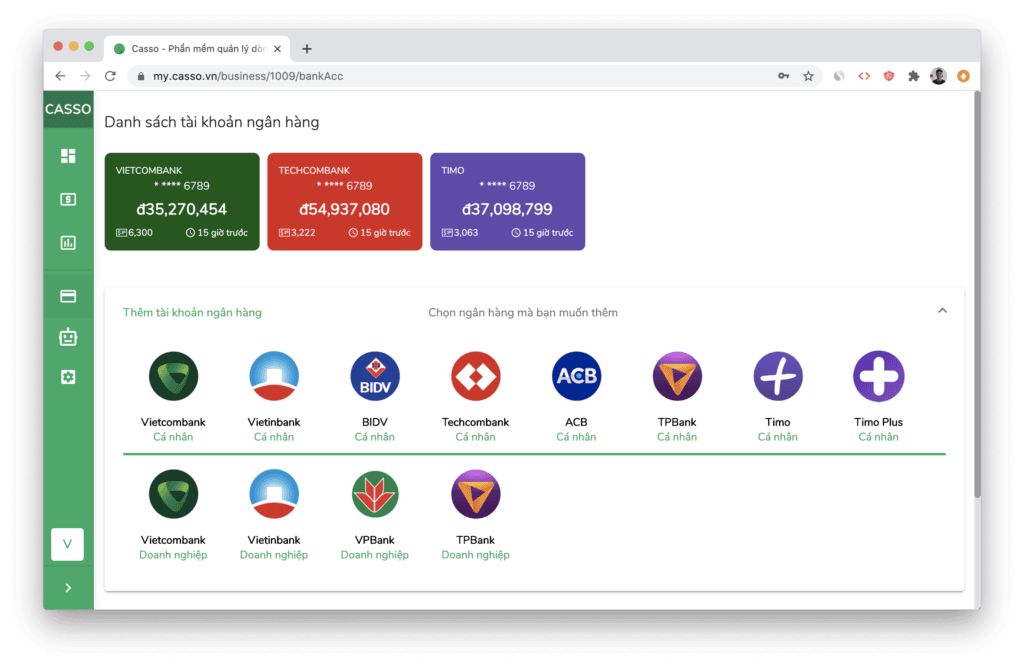The width and height of the screenshot is (1024, 667).
Task: Select Techcombank Cá nhân bank icon
Action: click(x=475, y=376)
